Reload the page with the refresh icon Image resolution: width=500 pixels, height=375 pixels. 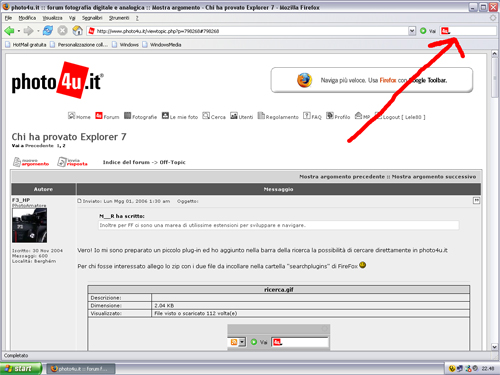(48, 31)
